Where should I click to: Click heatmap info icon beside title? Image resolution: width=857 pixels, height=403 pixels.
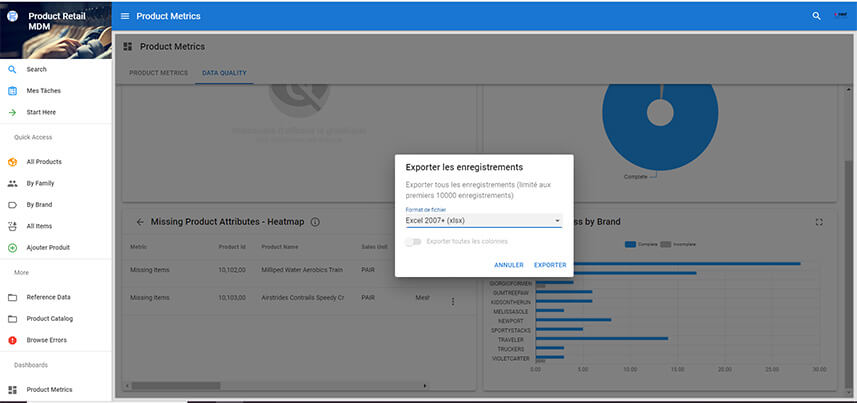point(315,222)
